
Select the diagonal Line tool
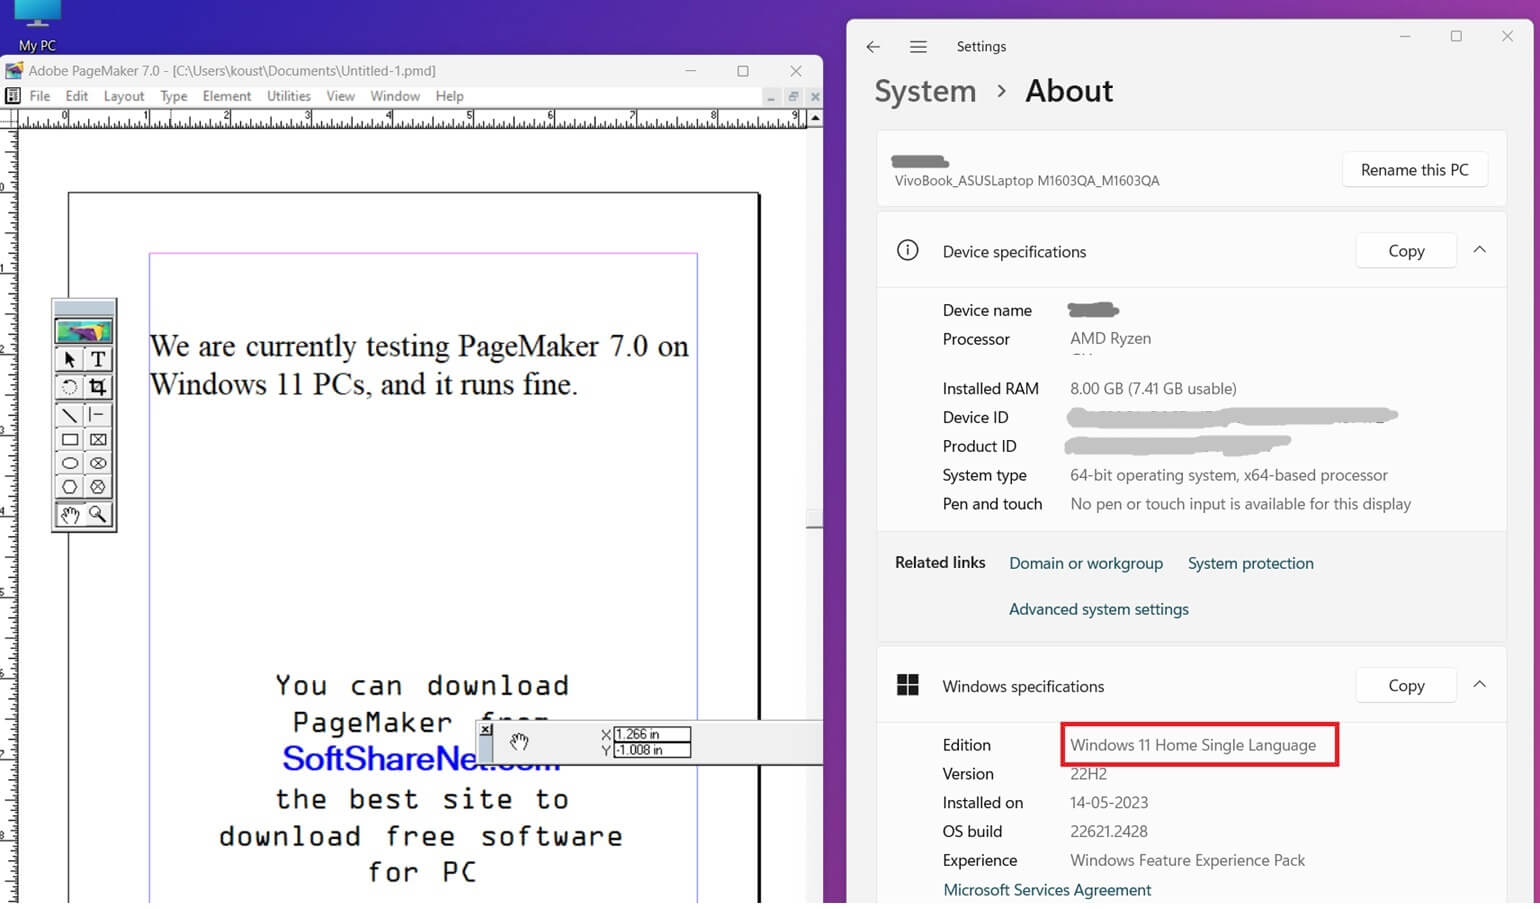pos(69,414)
